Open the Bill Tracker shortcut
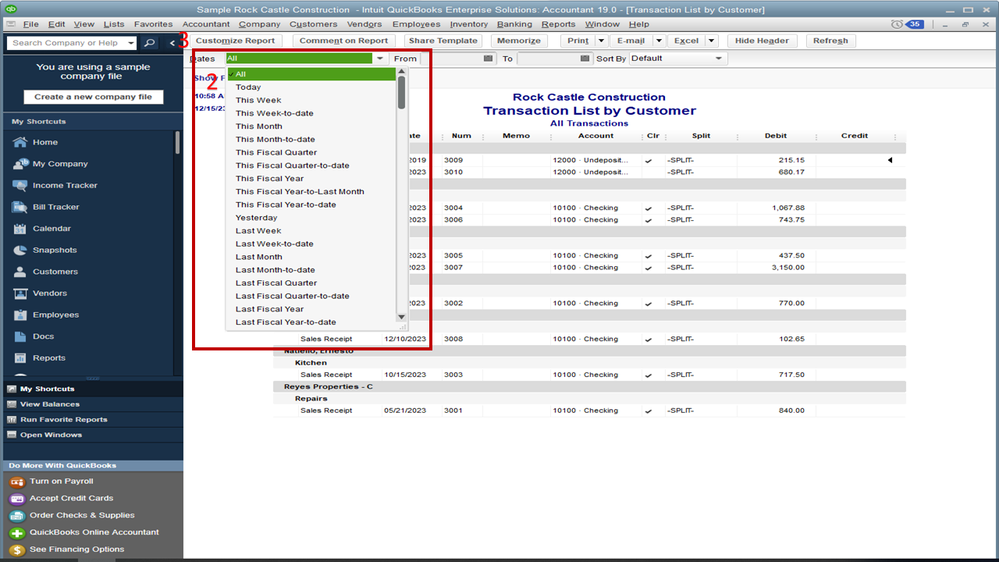This screenshot has width=999, height=562. pos(55,207)
